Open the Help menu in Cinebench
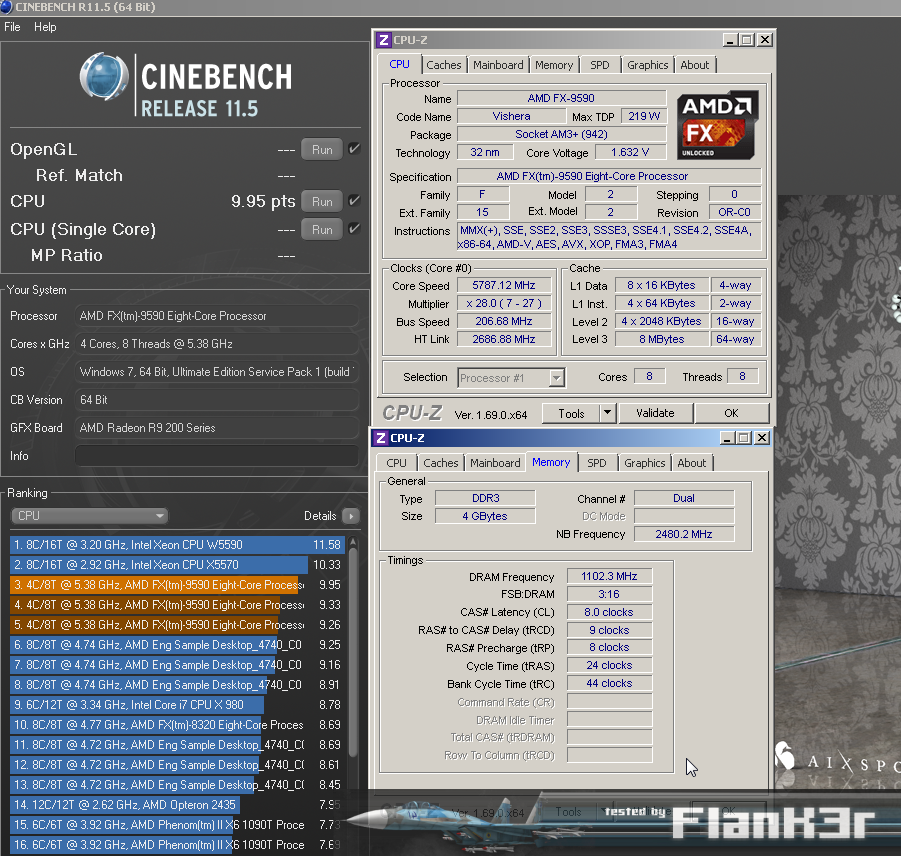This screenshot has width=901, height=856. point(45,27)
